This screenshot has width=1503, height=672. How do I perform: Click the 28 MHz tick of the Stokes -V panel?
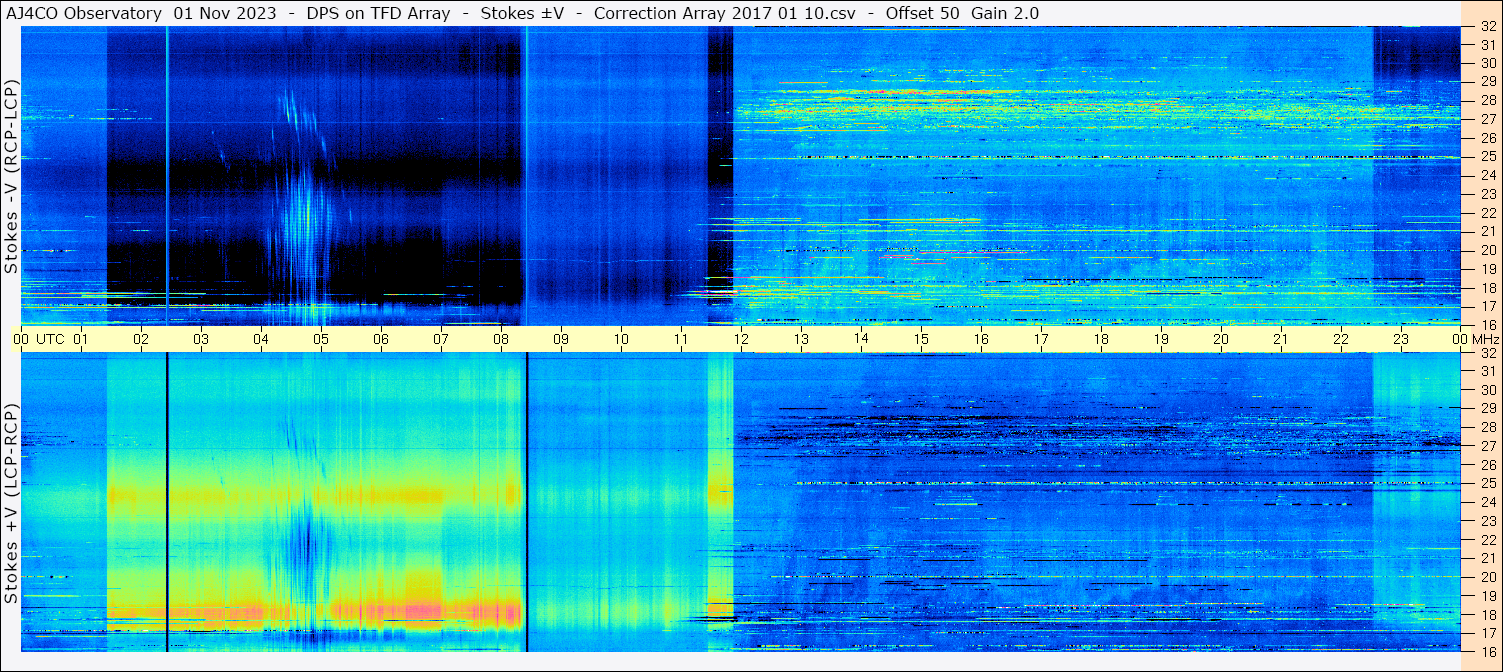click(x=1487, y=100)
